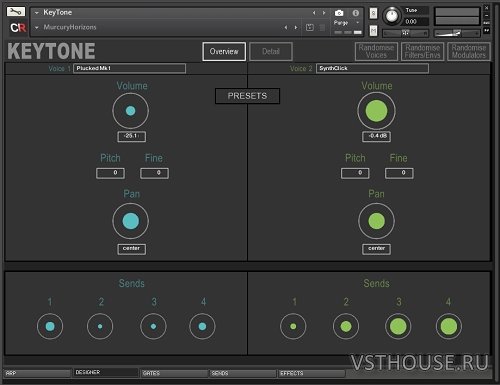The image size is (500, 385).
Task: Click Voice 1 pan center value
Action: click(131, 249)
